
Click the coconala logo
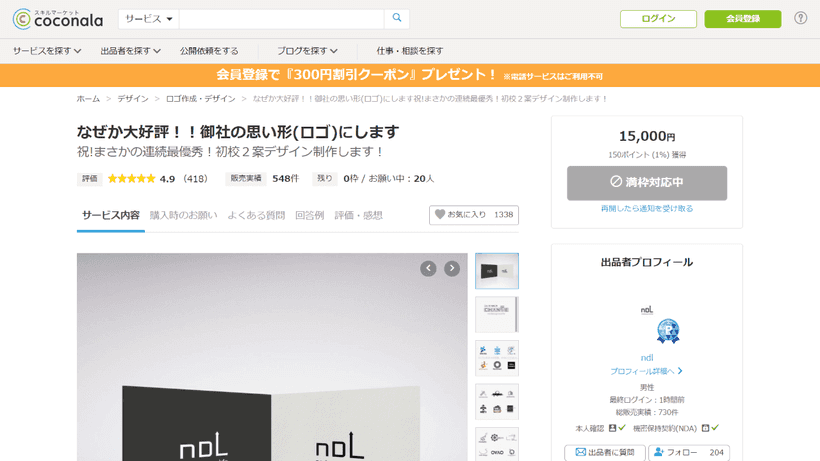(x=58, y=18)
